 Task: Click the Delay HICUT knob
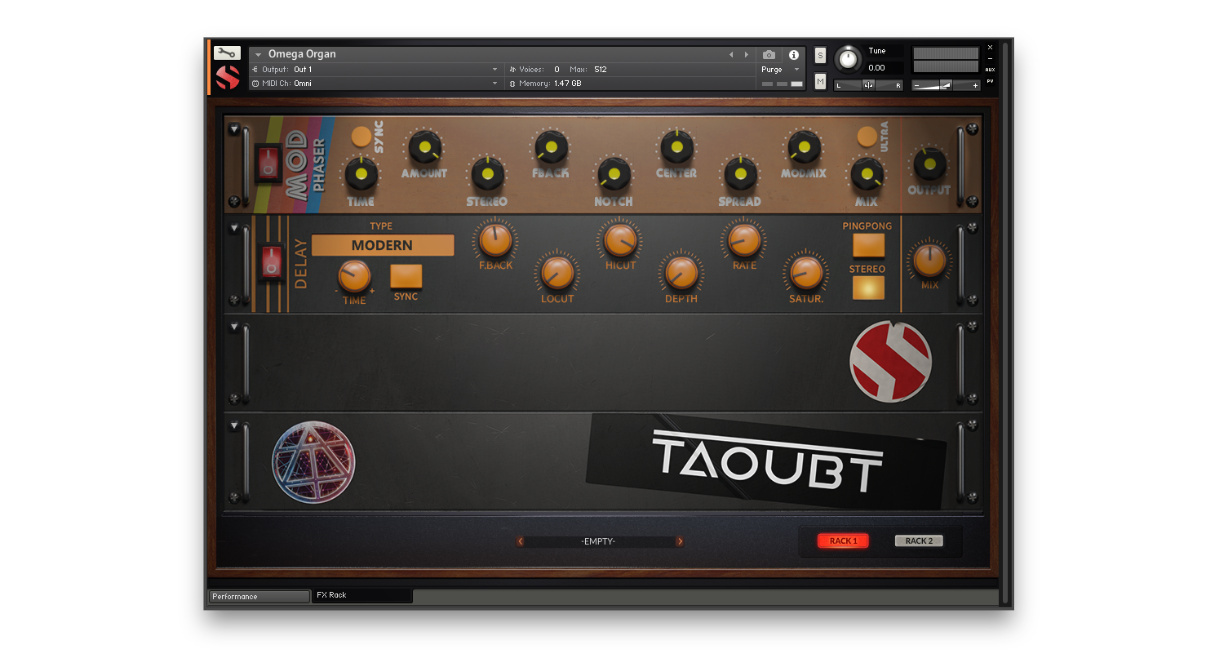(x=620, y=240)
